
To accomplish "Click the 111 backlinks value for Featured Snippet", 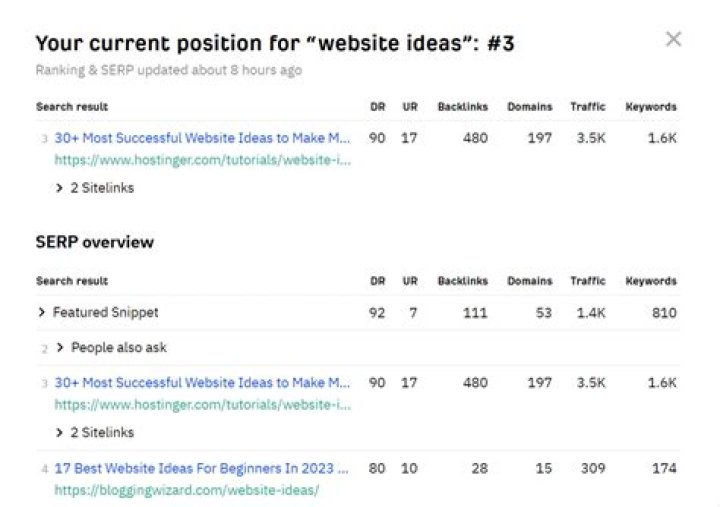I will (x=475, y=313).
